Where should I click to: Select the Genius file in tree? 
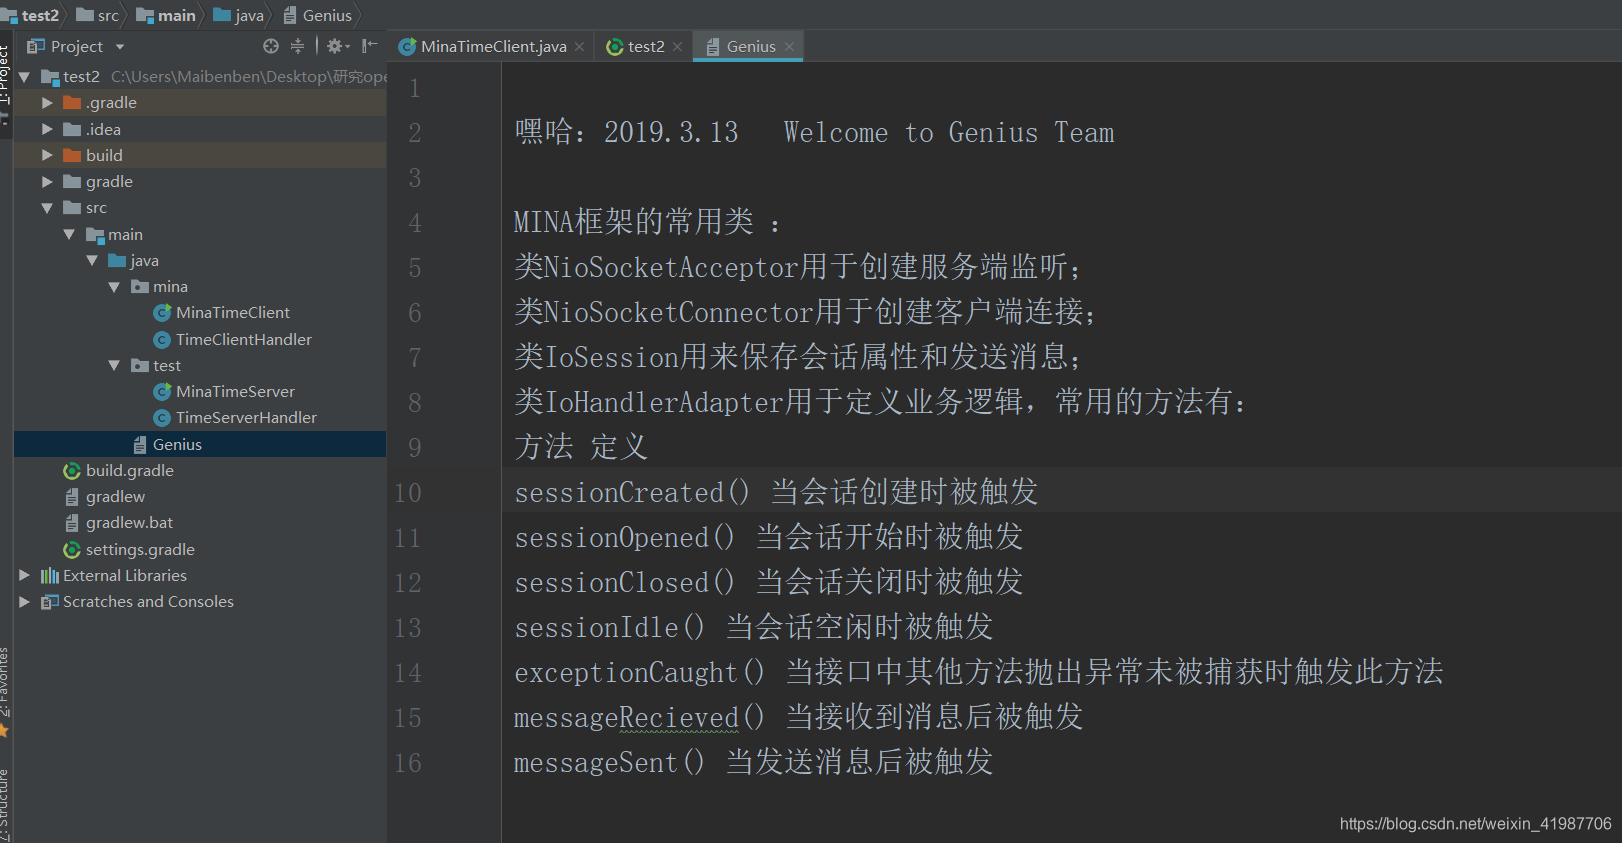pyautogui.click(x=177, y=444)
